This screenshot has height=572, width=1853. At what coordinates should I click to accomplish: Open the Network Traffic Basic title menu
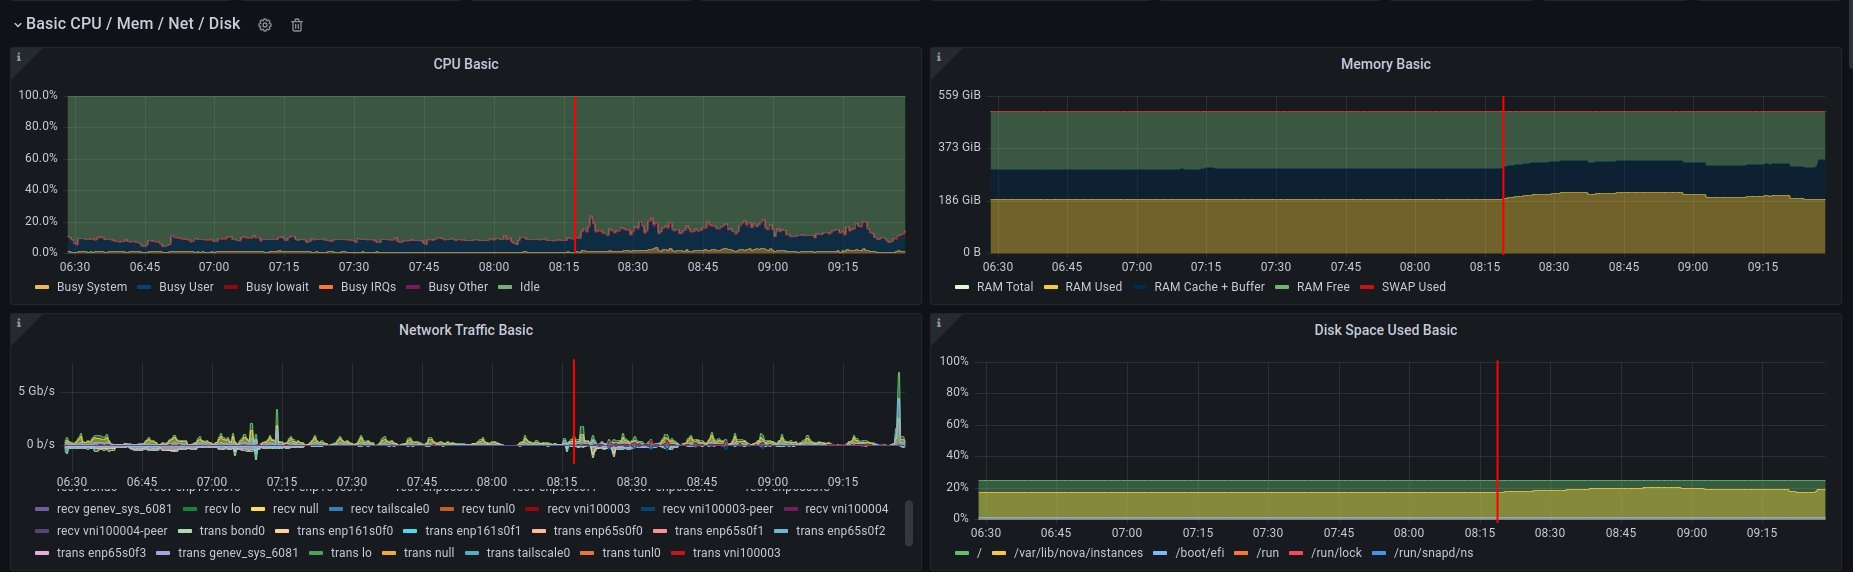point(465,330)
